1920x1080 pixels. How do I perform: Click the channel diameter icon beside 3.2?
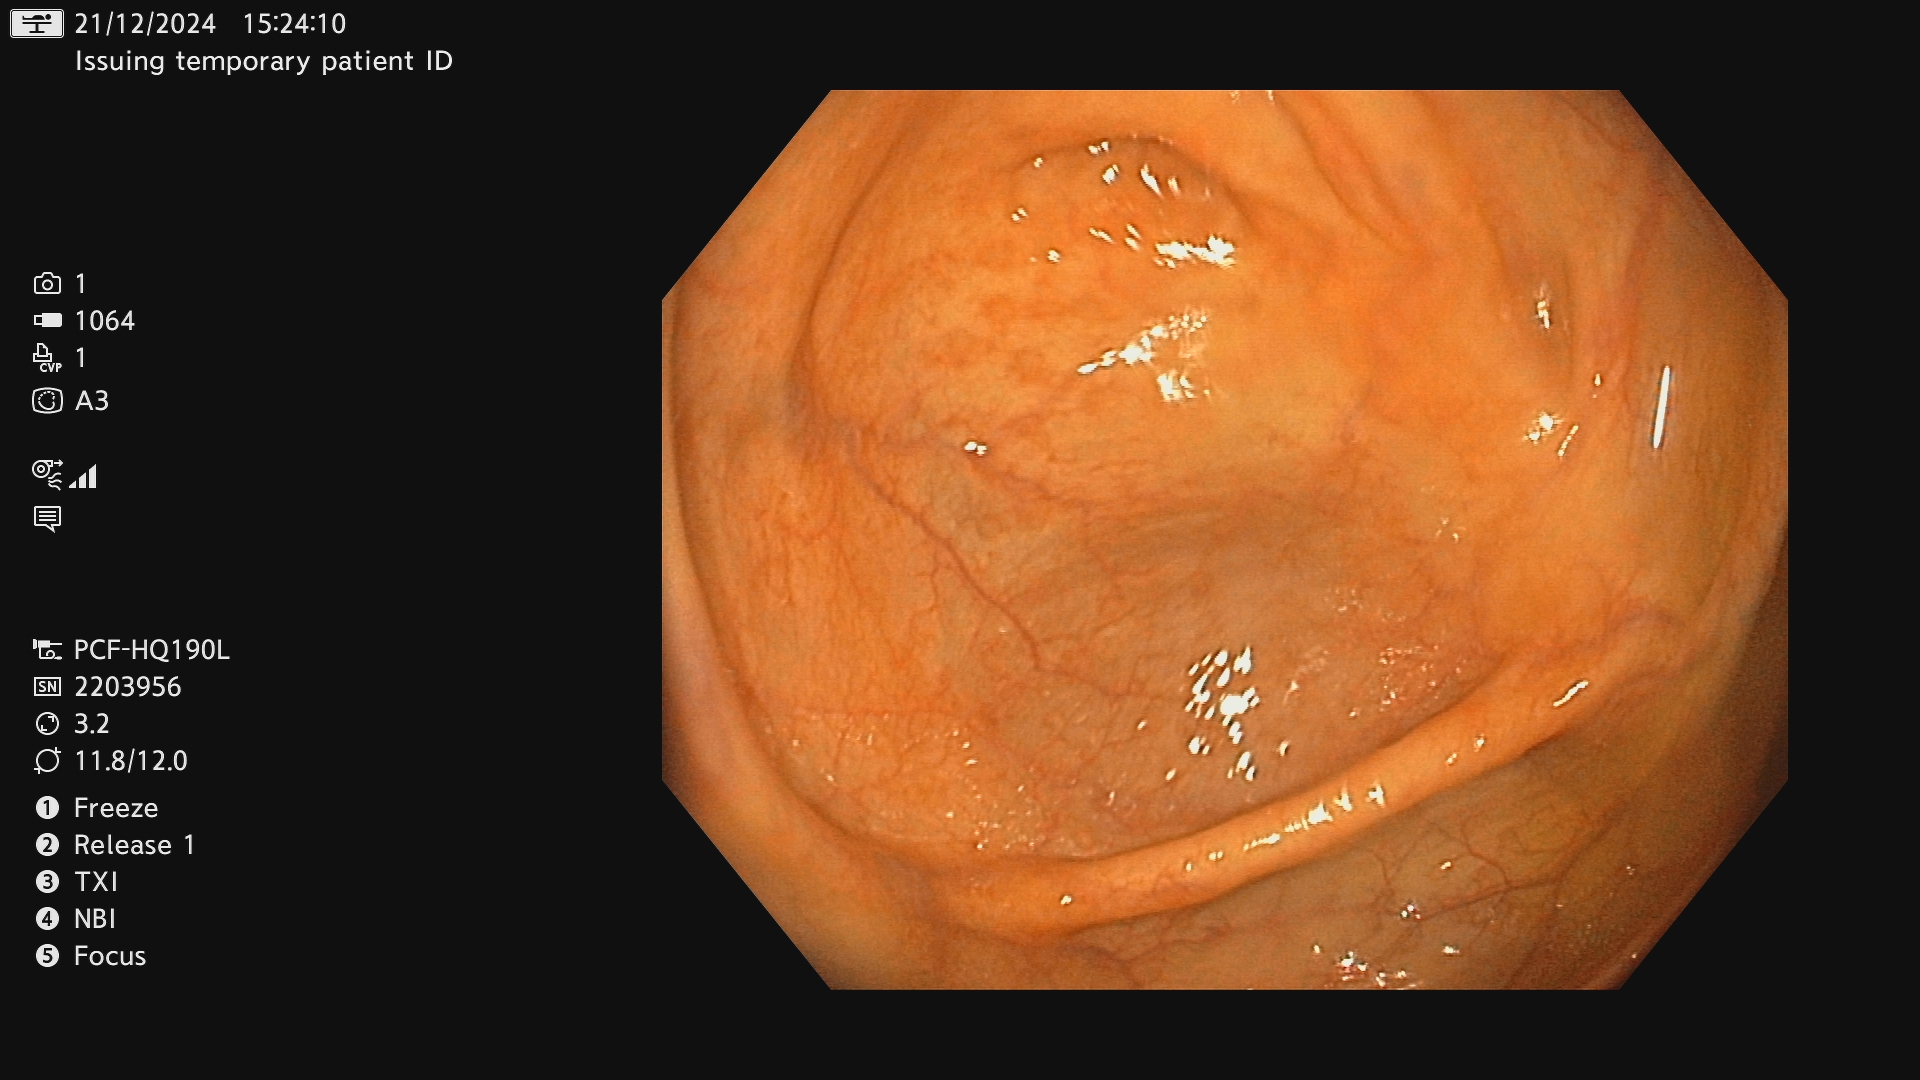(x=47, y=724)
